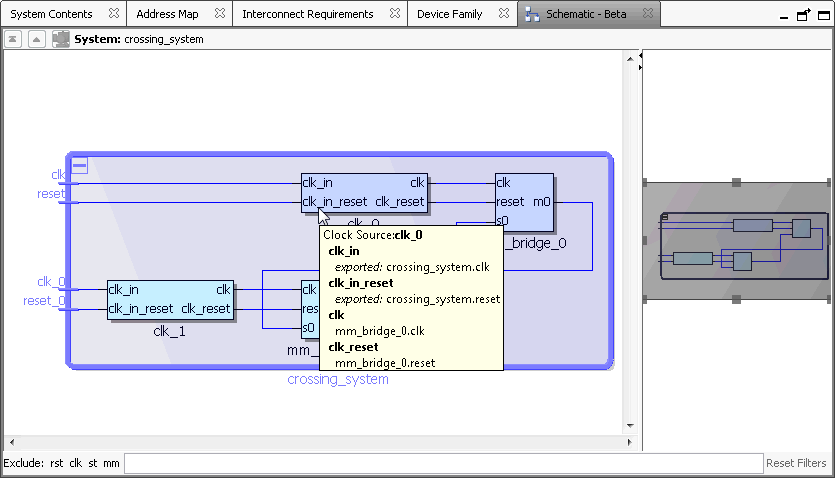
Task: Toggle the clk exclude filter
Action: pyautogui.click(x=76, y=463)
